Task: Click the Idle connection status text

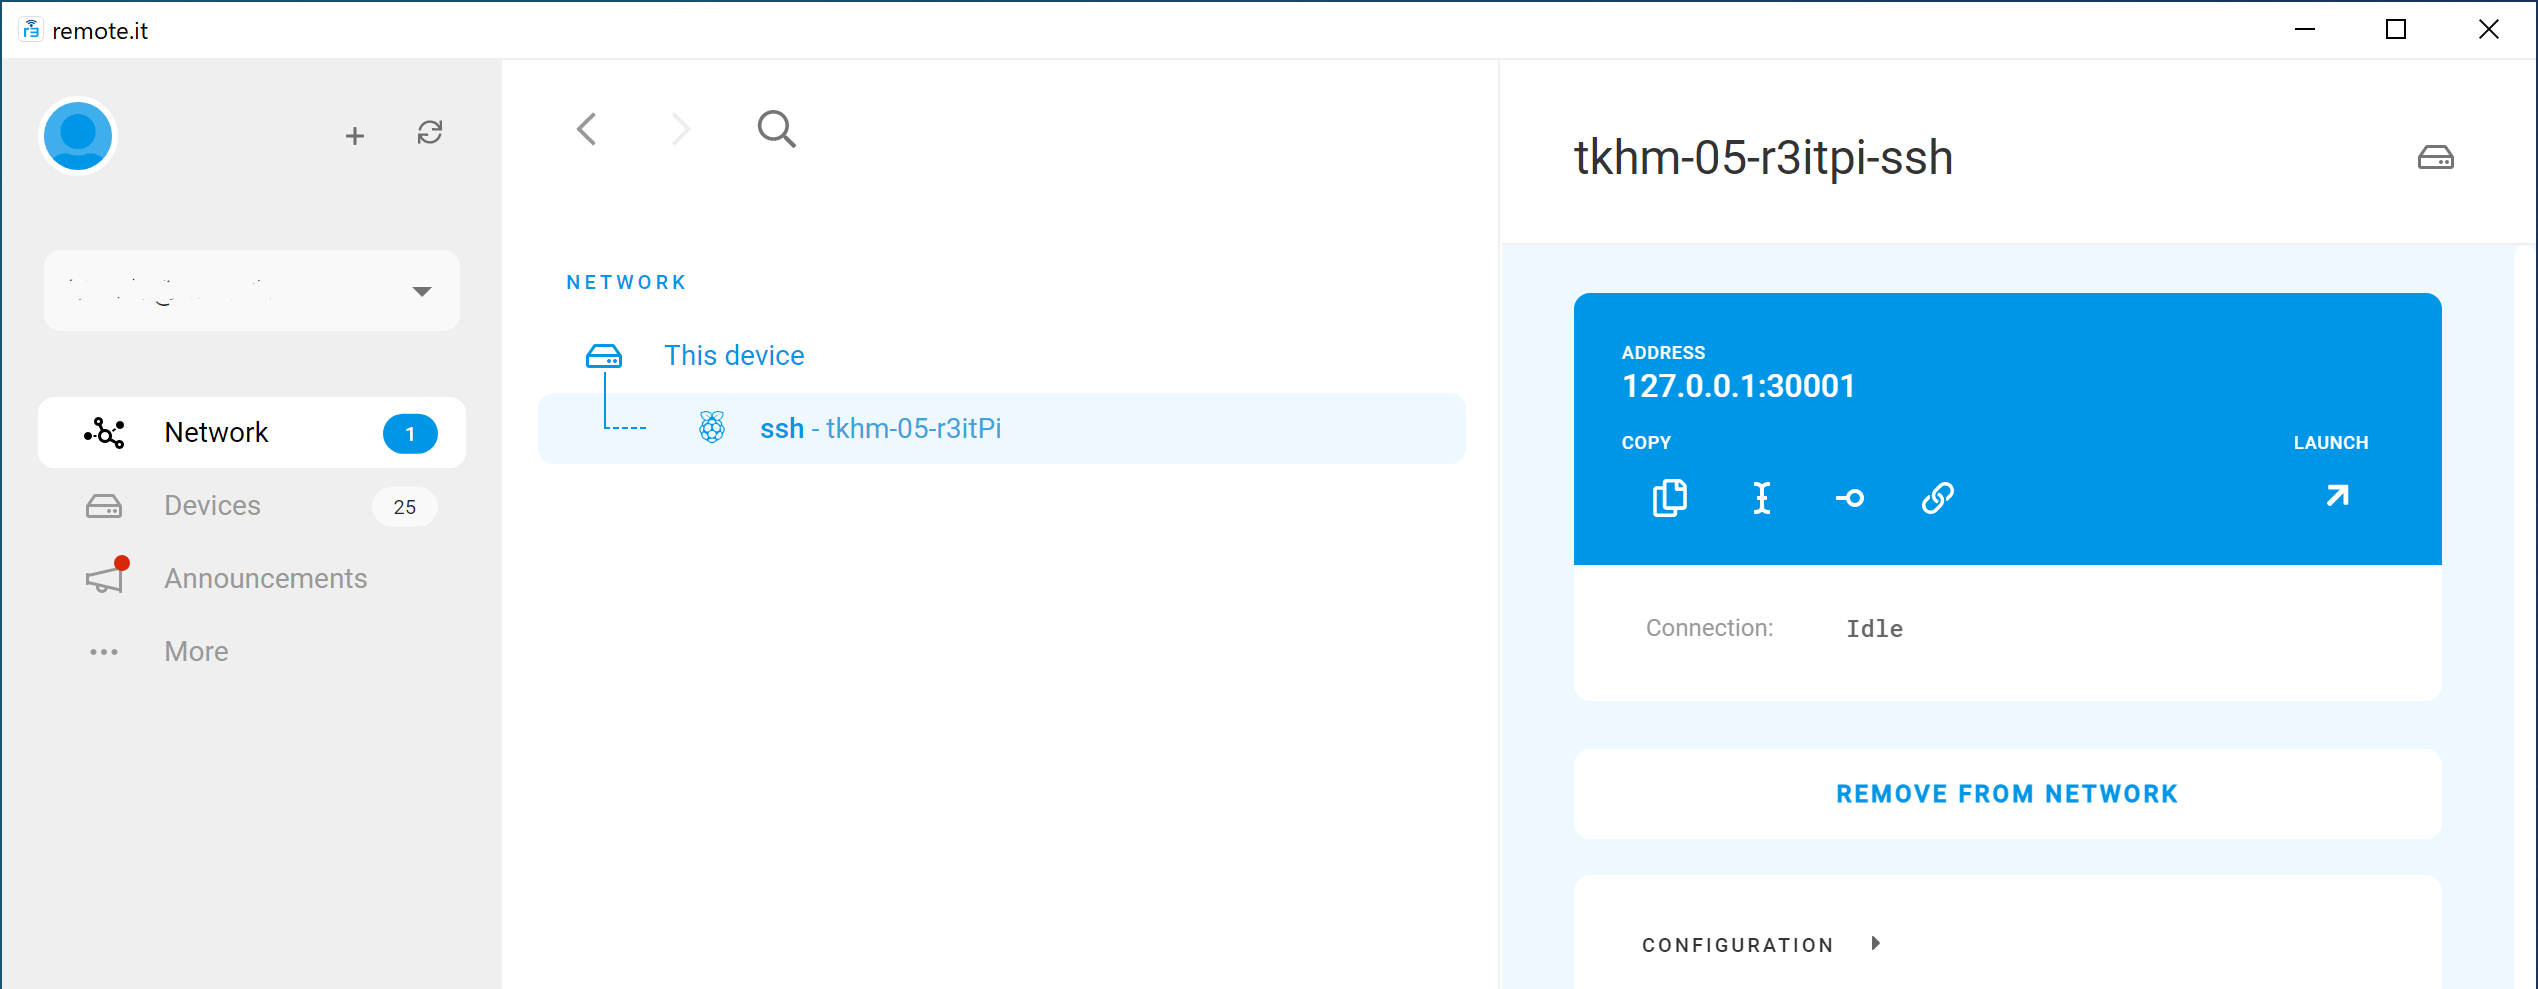Action: click(1874, 629)
